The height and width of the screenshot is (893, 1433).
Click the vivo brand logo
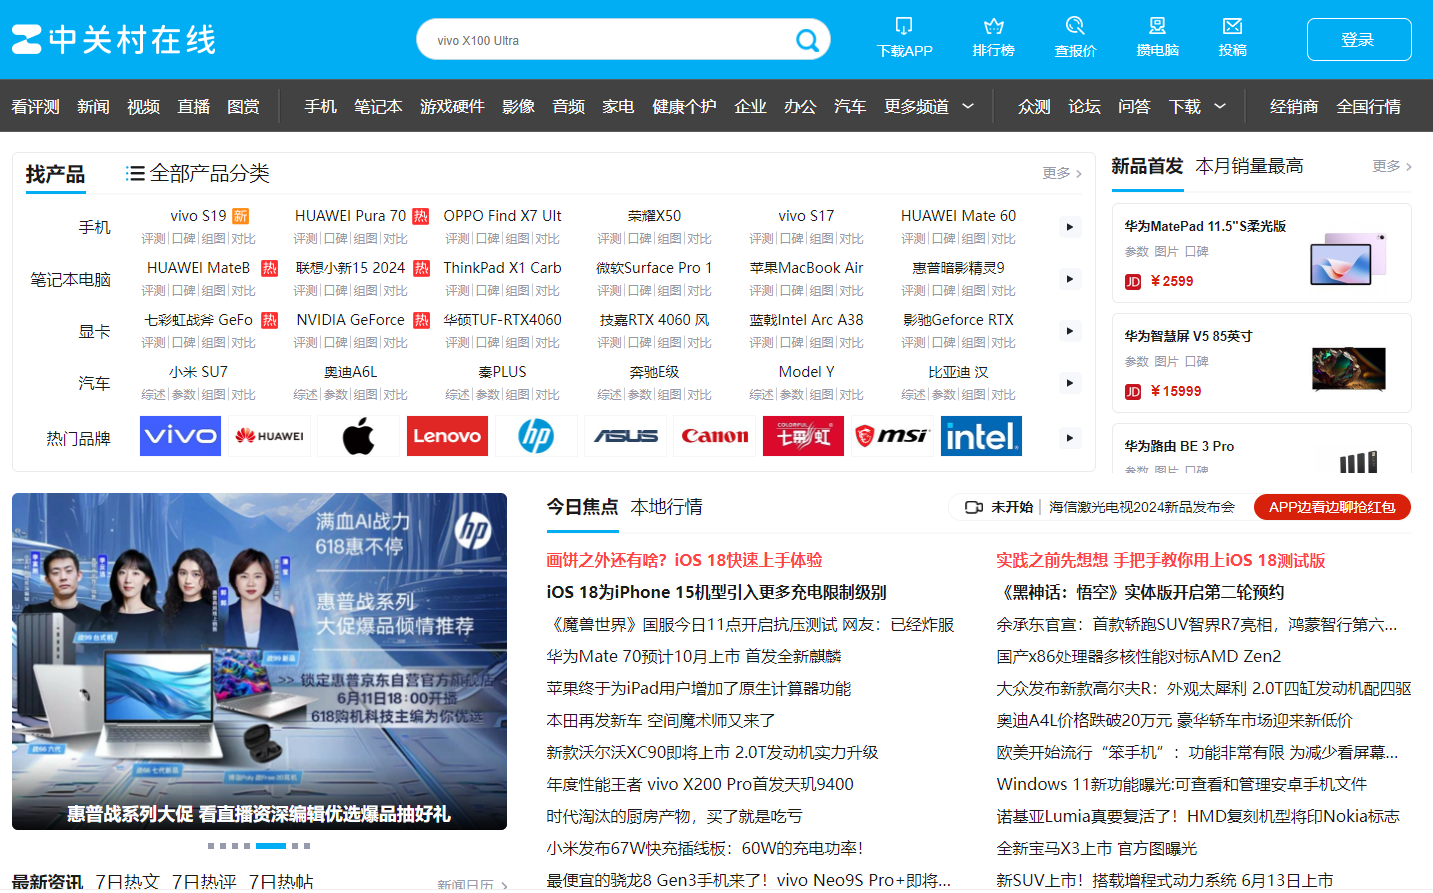pyautogui.click(x=180, y=436)
